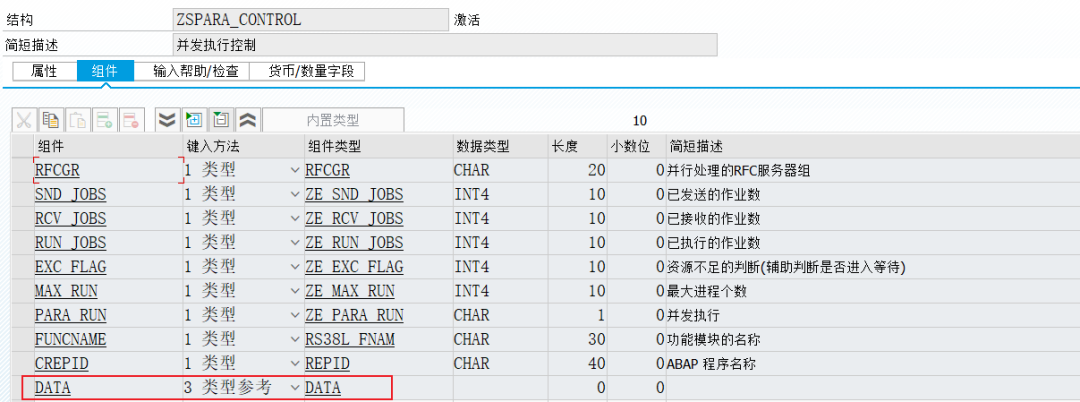
Task: Click the Cut (scissors) toolbar icon
Action: [x=24, y=120]
